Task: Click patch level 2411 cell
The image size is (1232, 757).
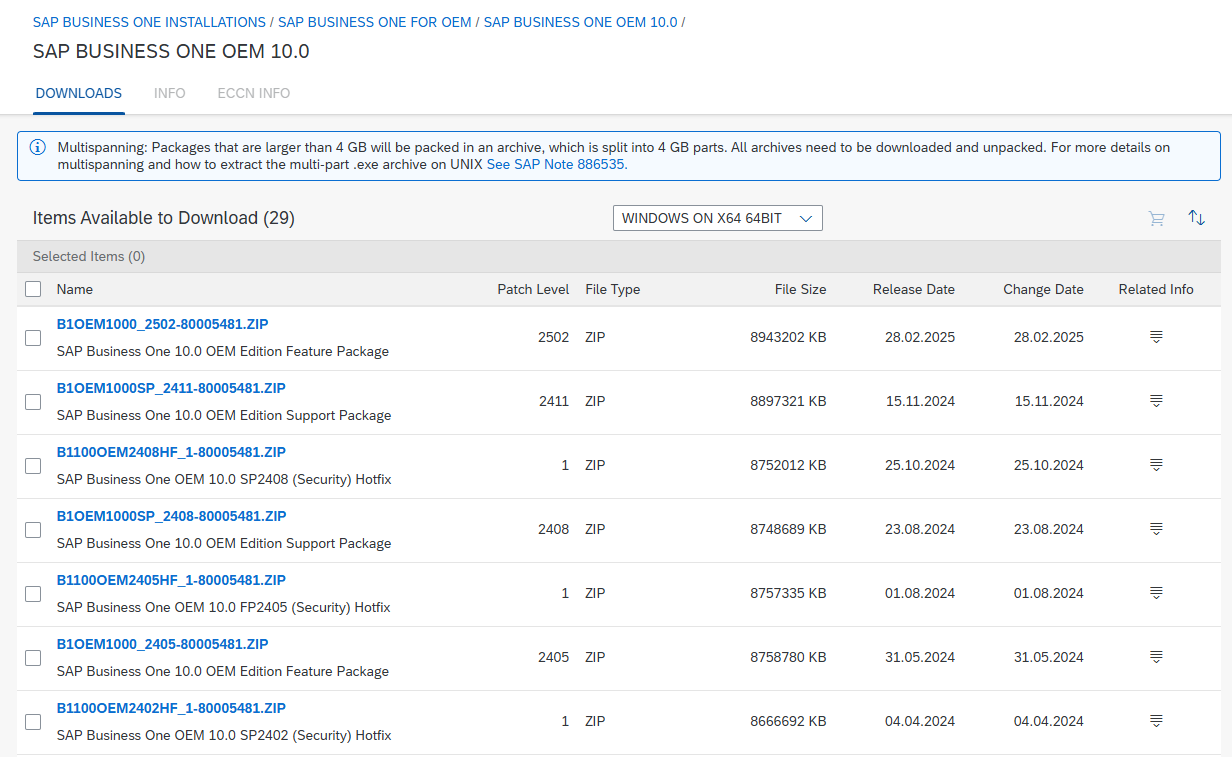Action: click(553, 401)
